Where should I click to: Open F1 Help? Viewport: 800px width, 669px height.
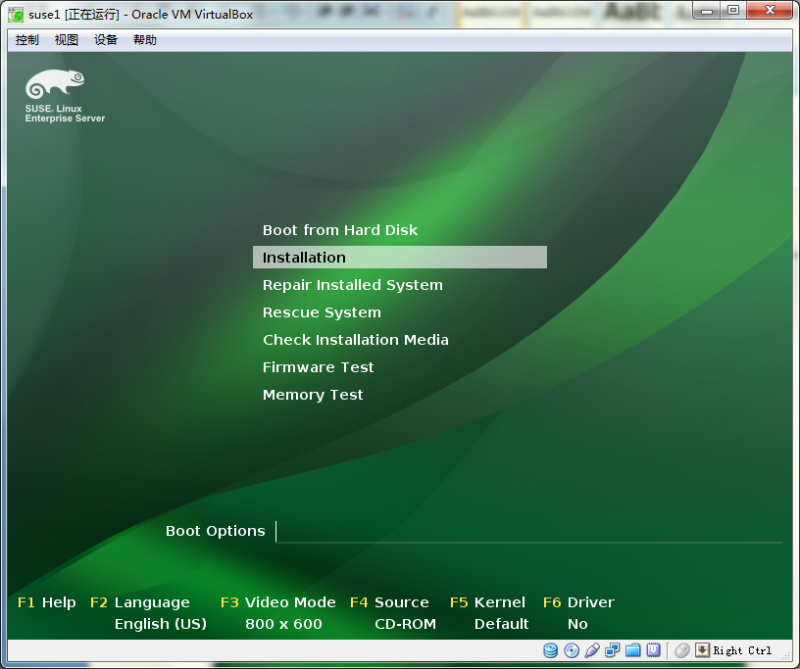click(x=46, y=602)
